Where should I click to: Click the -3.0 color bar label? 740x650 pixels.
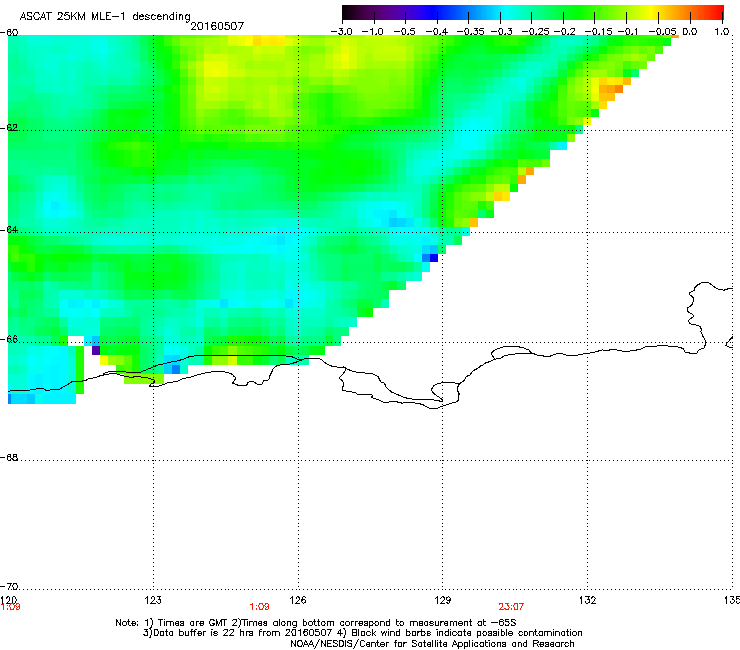coord(341,32)
